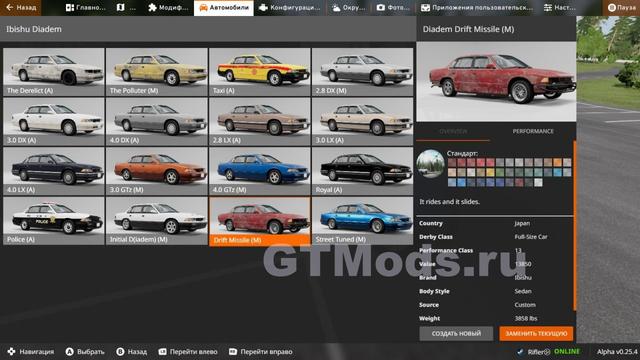Open the Конфигурация vehicle parts tab
The image size is (640, 360).
pyautogui.click(x=290, y=8)
